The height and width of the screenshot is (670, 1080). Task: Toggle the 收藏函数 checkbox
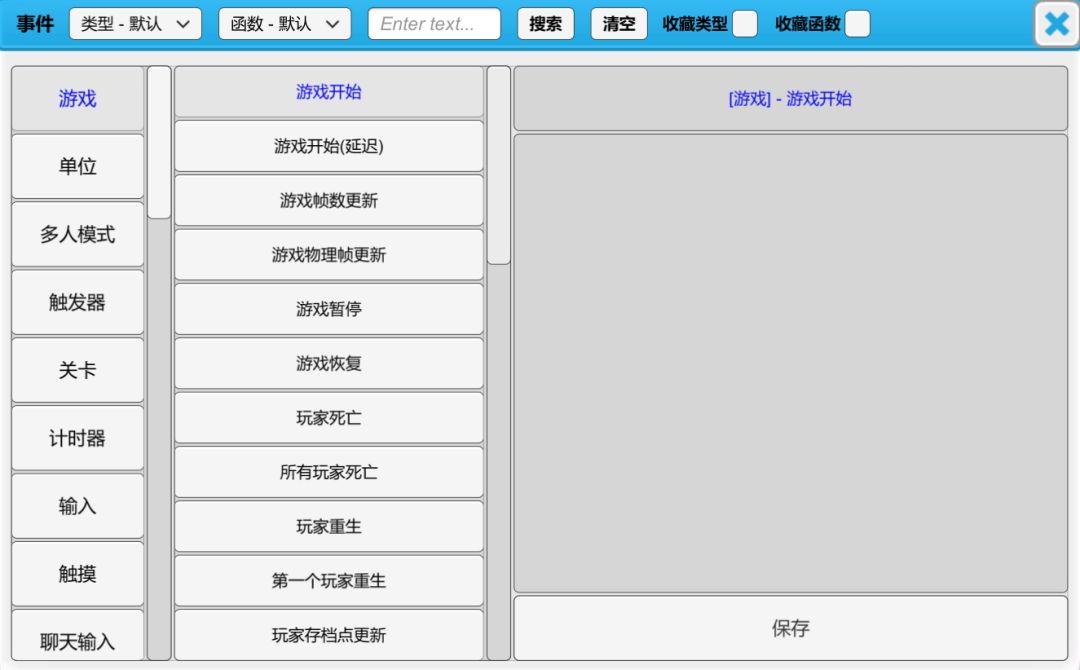coord(857,24)
